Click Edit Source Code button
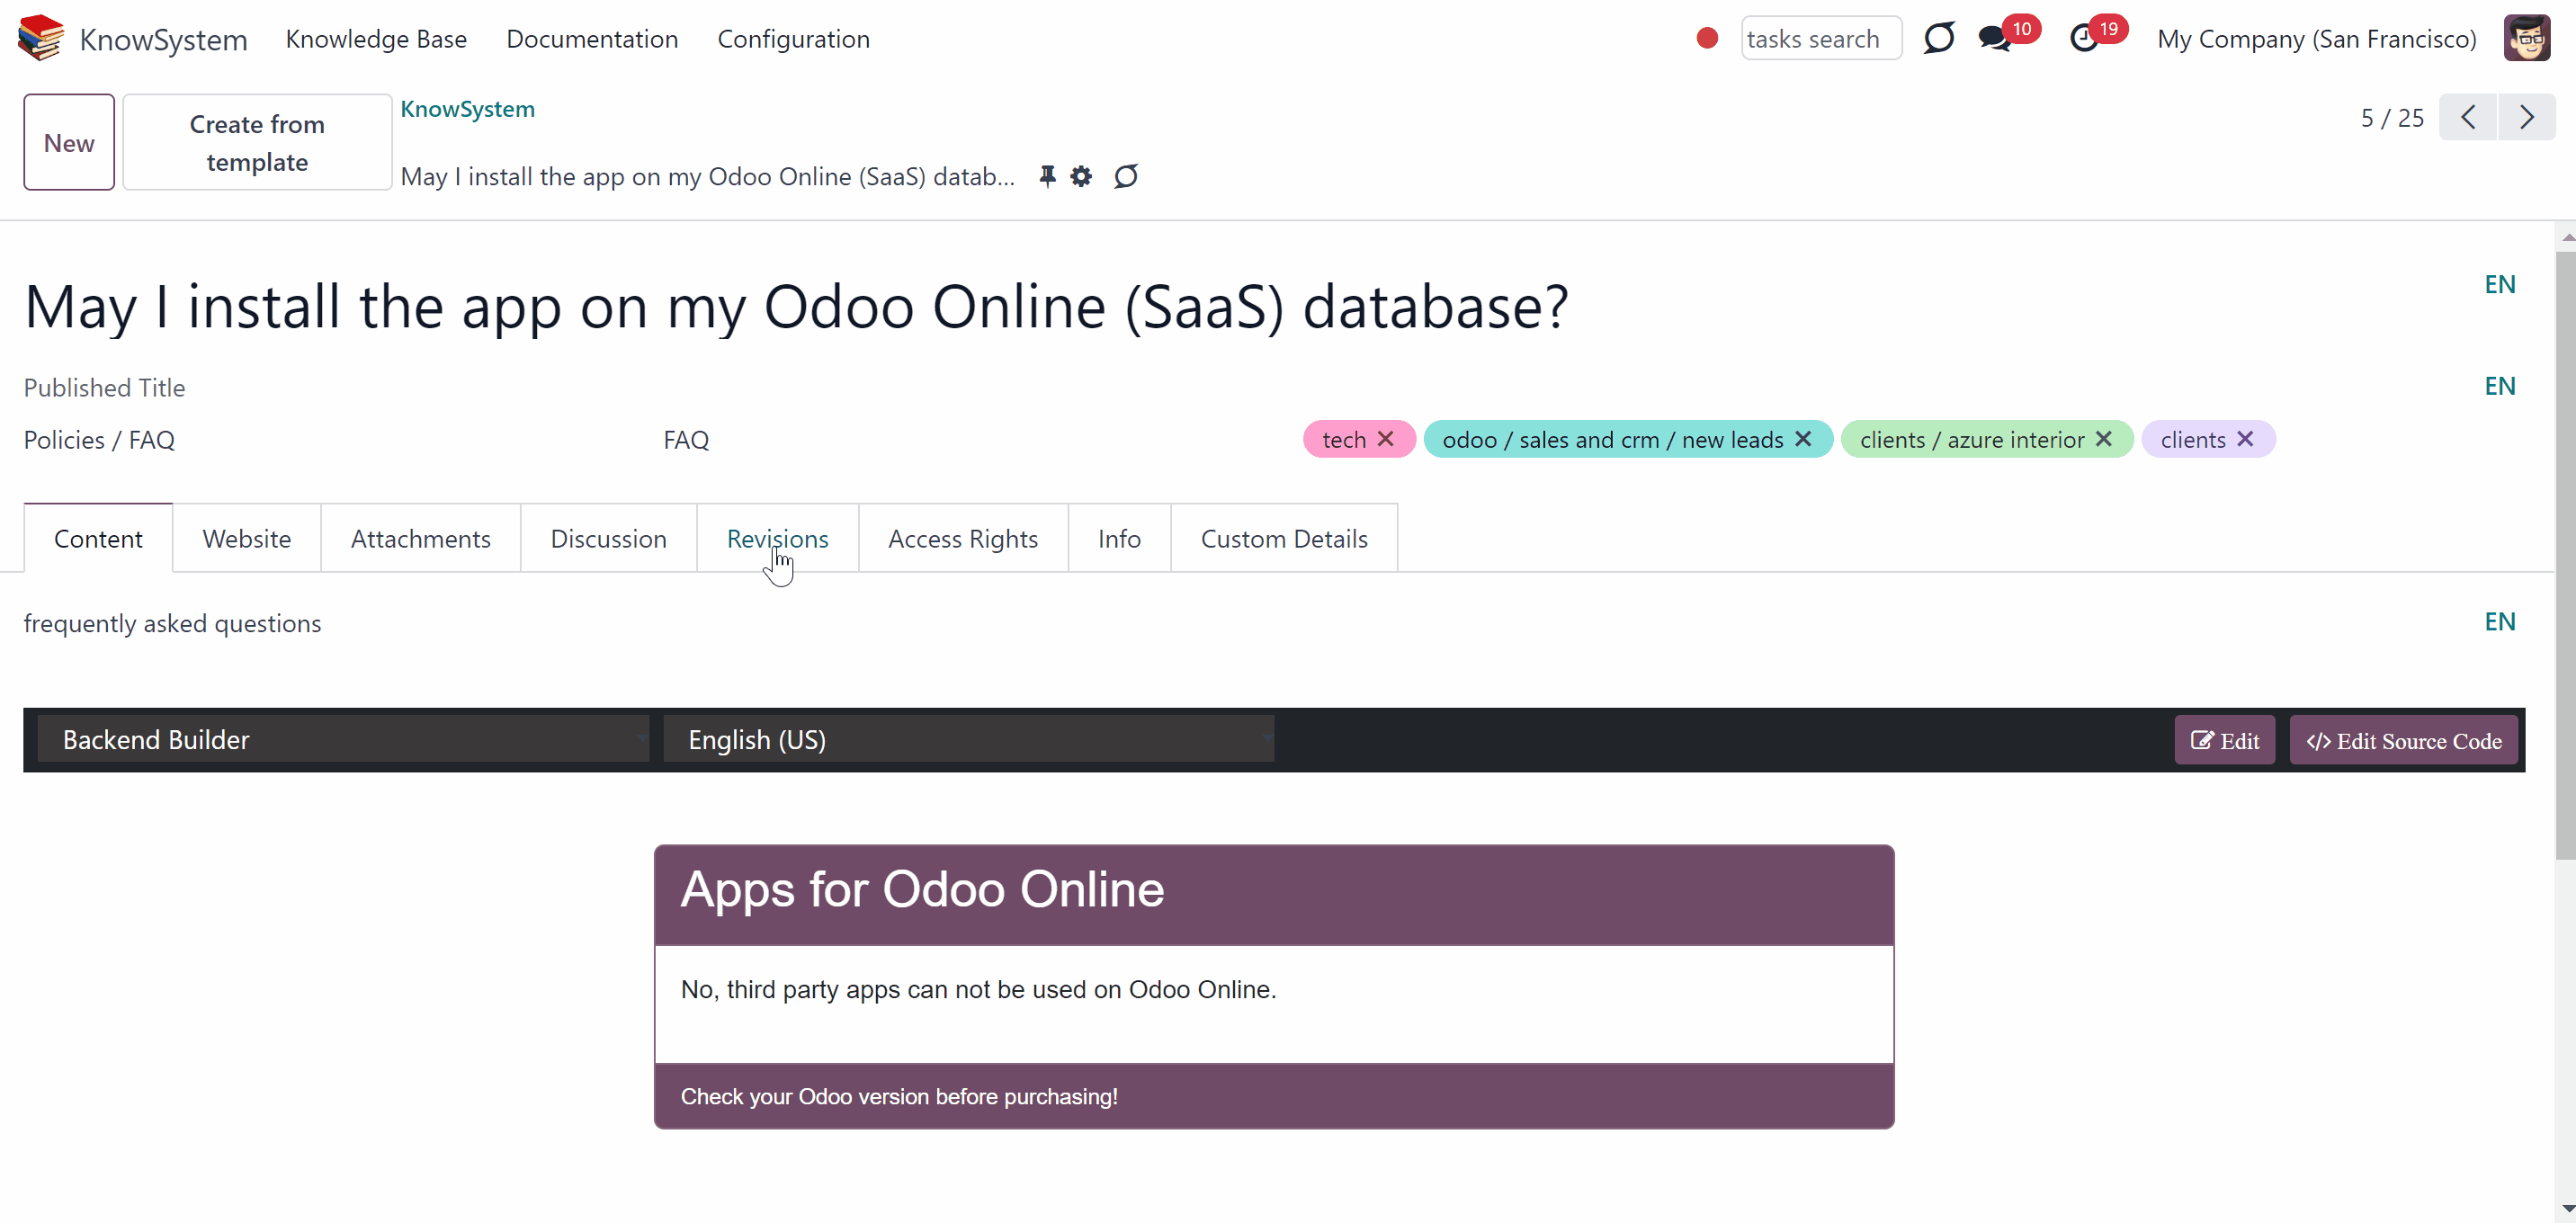Viewport: 2576px width, 1223px height. pyautogui.click(x=2404, y=740)
